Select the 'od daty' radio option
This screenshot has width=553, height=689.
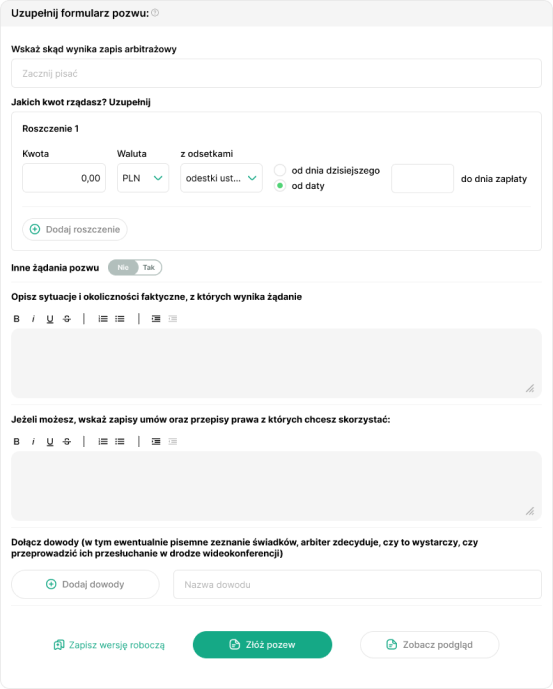click(280, 185)
